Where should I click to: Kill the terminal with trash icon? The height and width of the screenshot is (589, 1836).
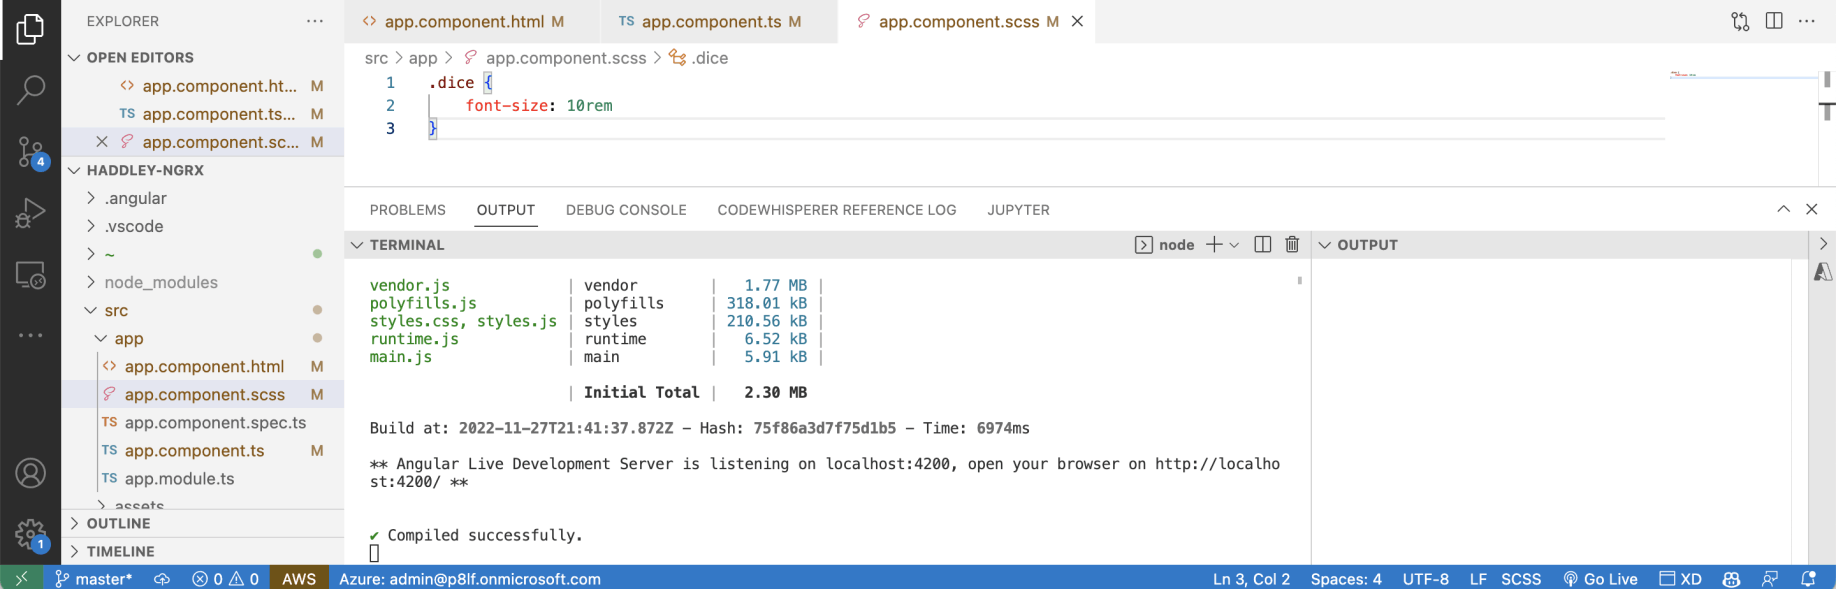[x=1292, y=245]
